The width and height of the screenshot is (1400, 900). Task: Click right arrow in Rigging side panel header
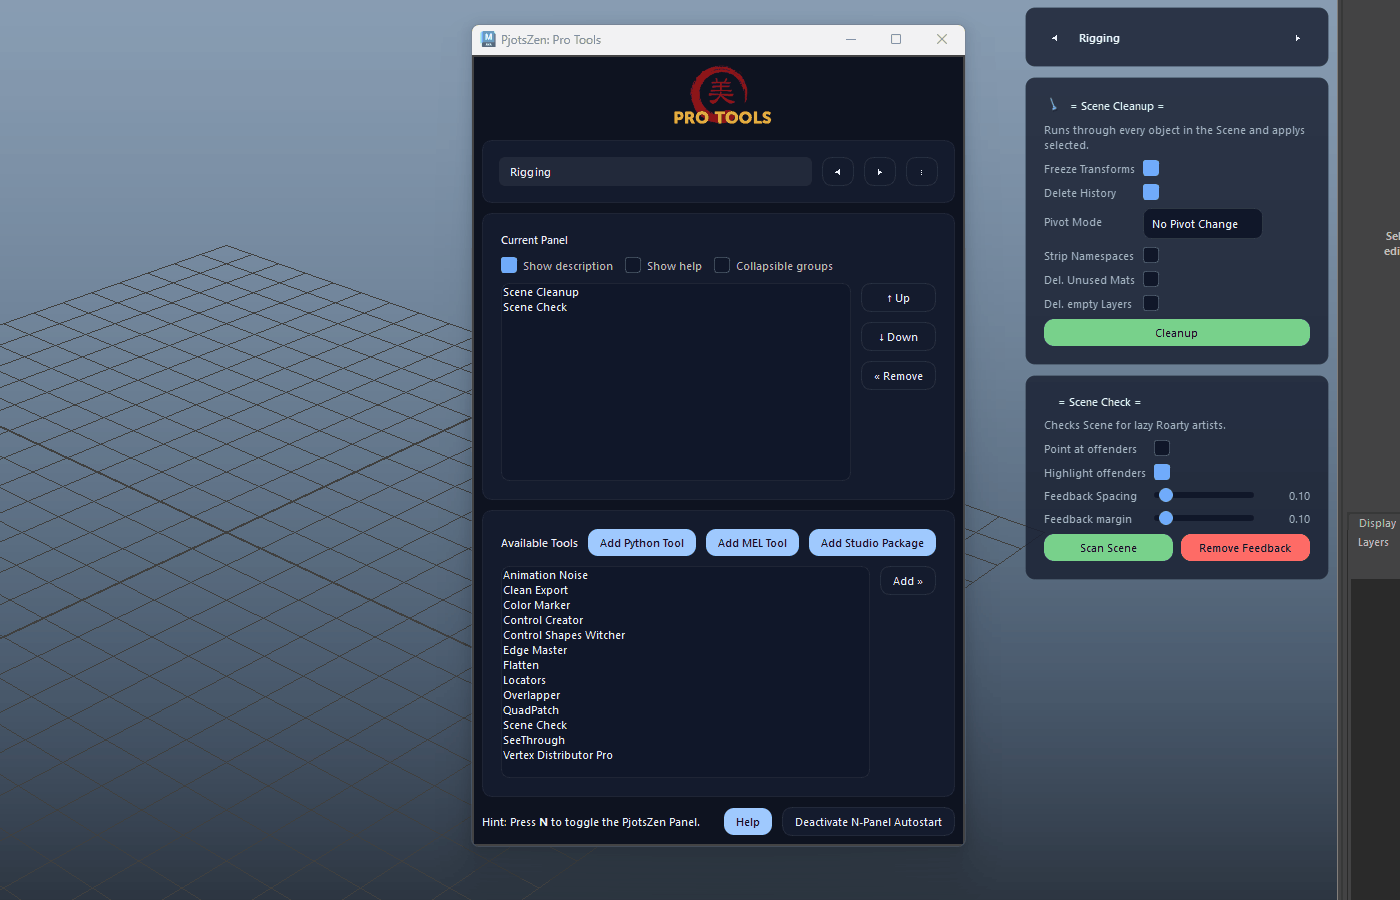[x=1298, y=38]
